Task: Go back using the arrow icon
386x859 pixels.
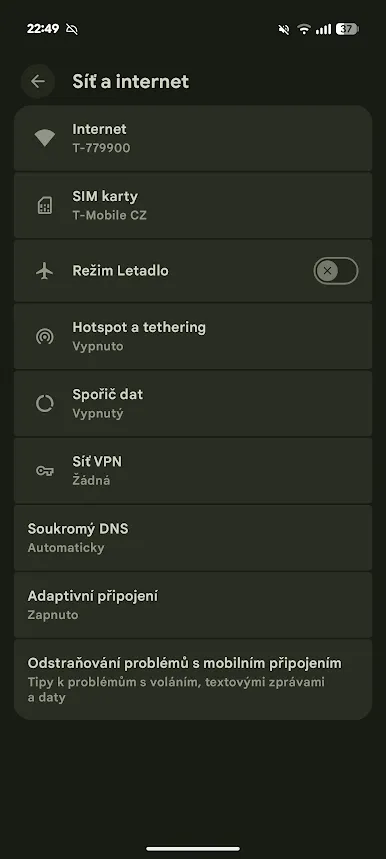Action: pyautogui.click(x=38, y=82)
